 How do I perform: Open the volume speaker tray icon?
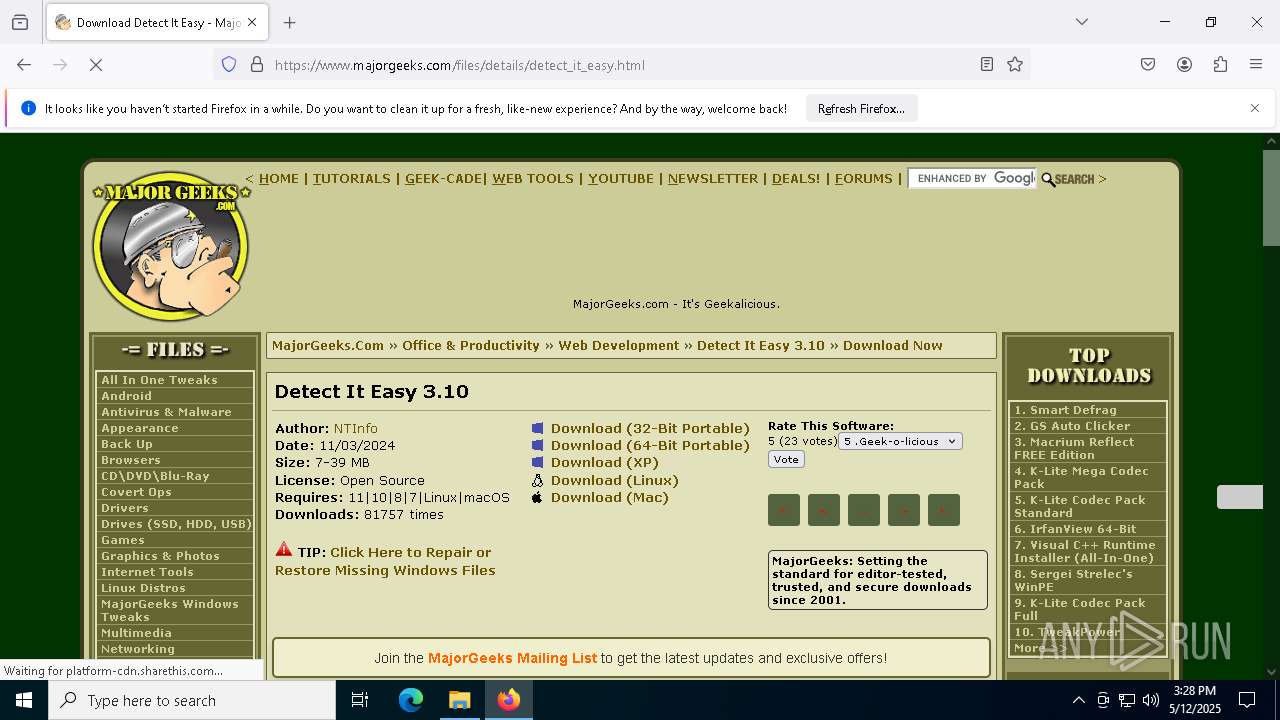1151,700
